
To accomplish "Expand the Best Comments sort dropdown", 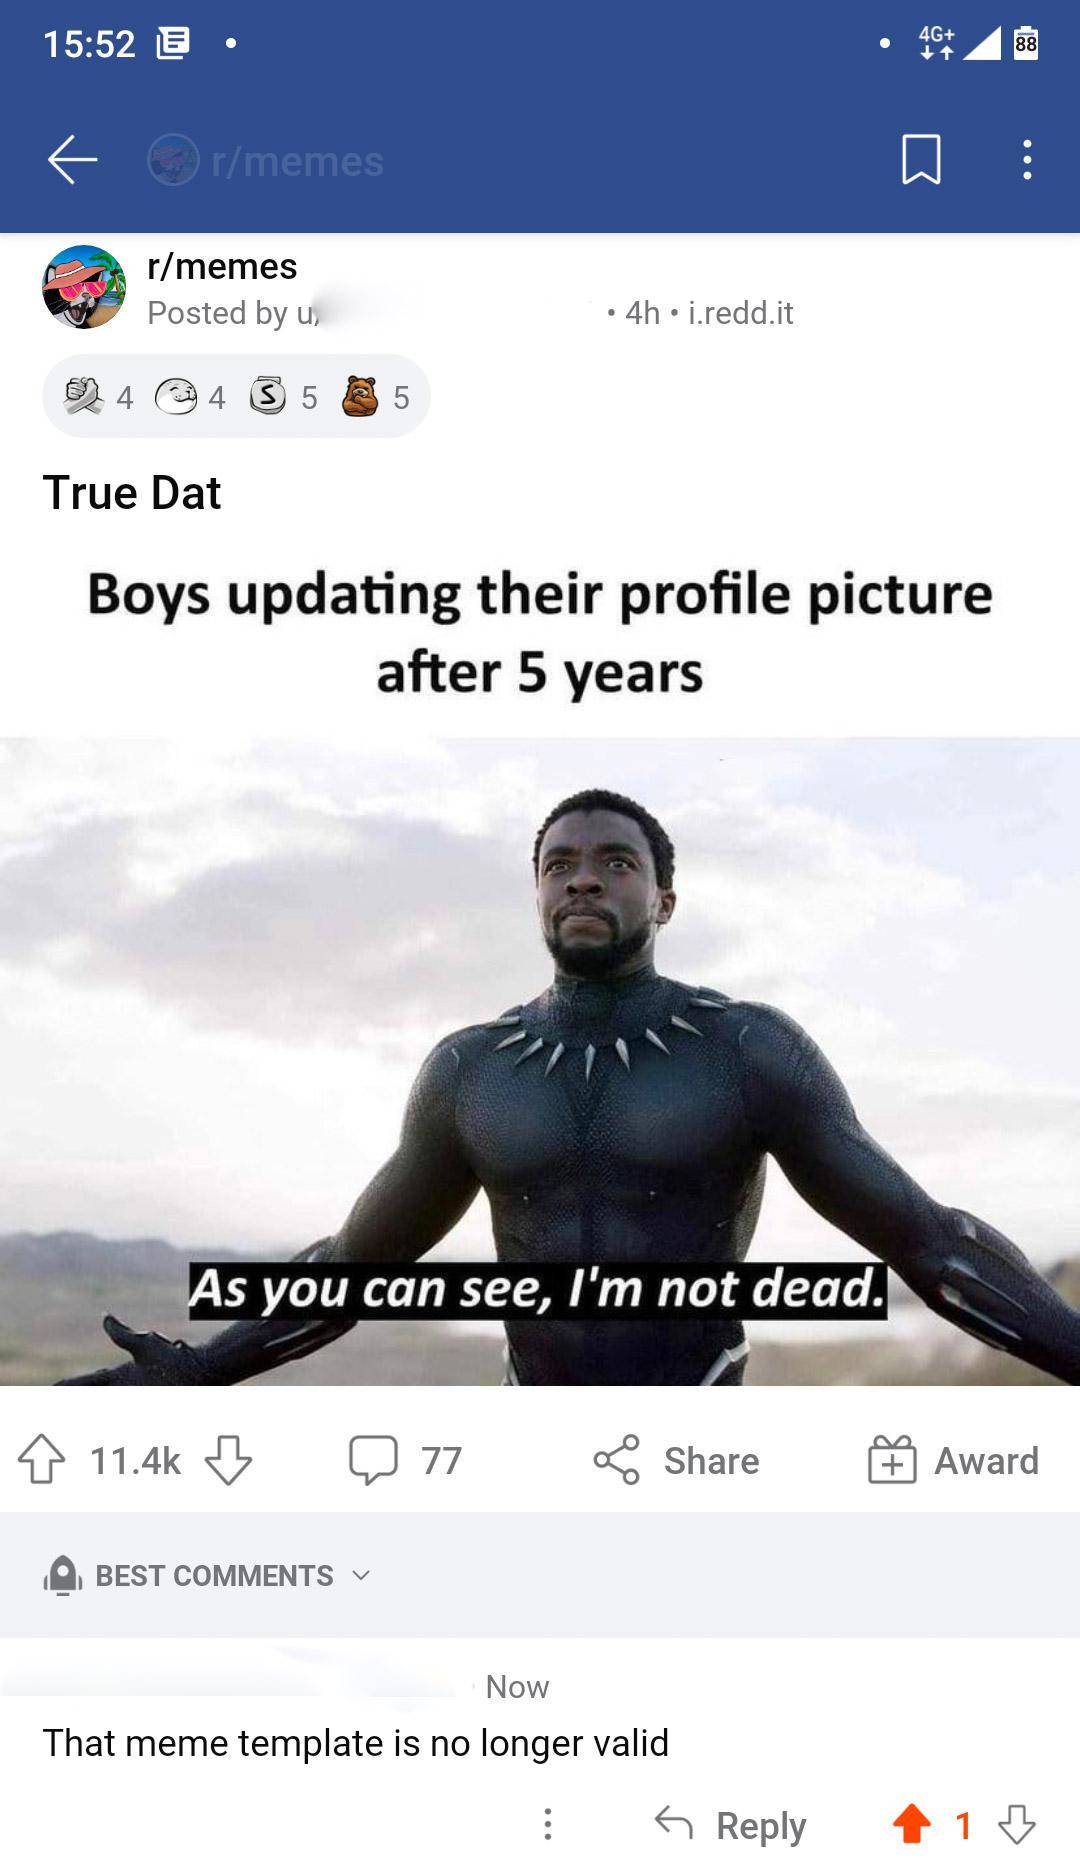I will point(208,1575).
